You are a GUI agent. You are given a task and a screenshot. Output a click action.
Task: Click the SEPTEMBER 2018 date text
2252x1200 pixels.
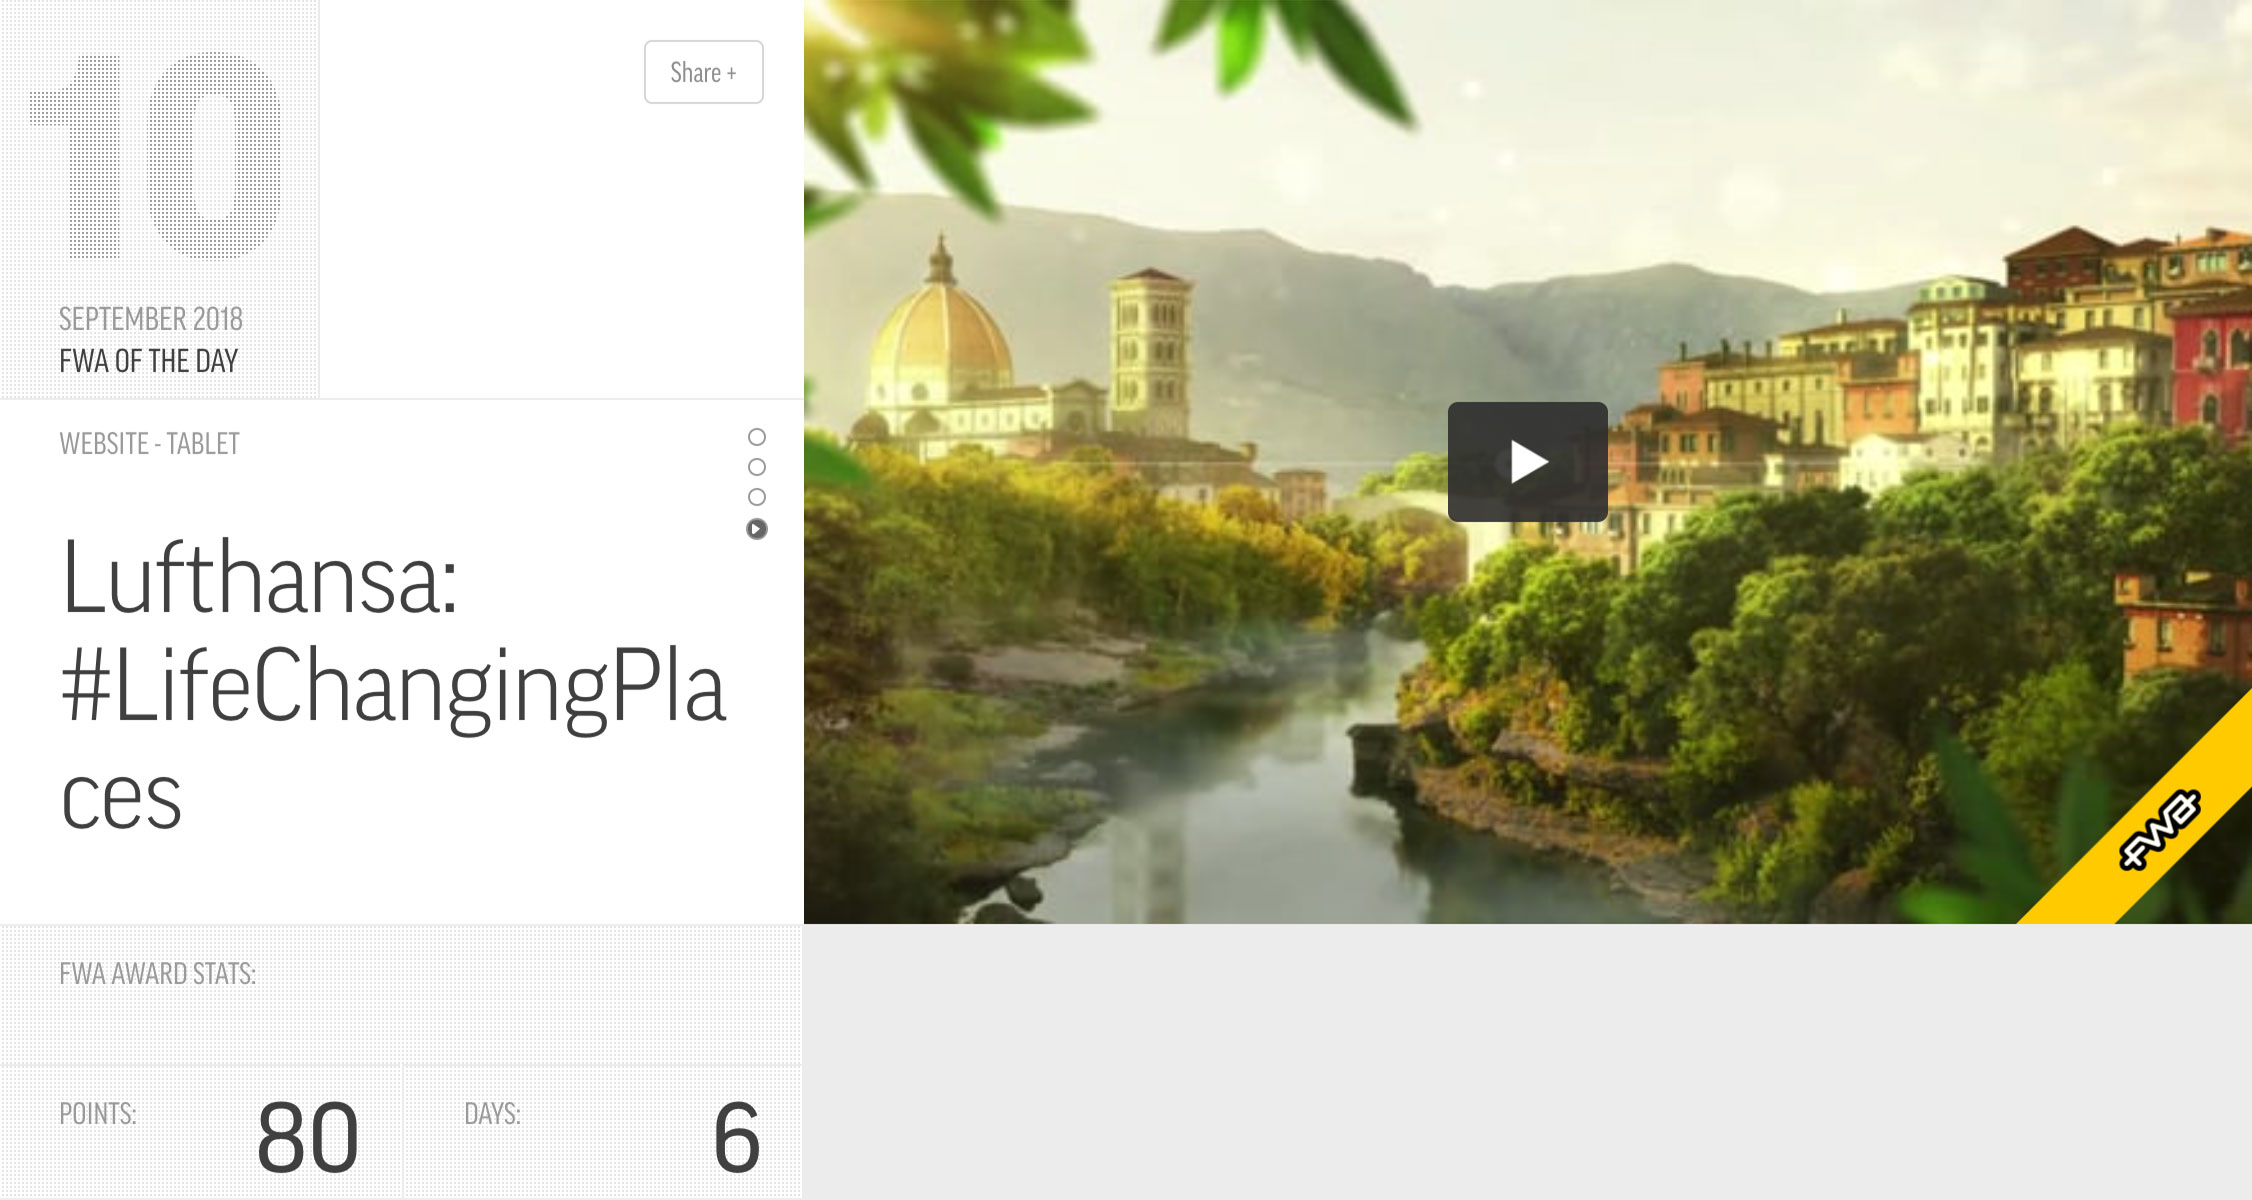(x=151, y=319)
